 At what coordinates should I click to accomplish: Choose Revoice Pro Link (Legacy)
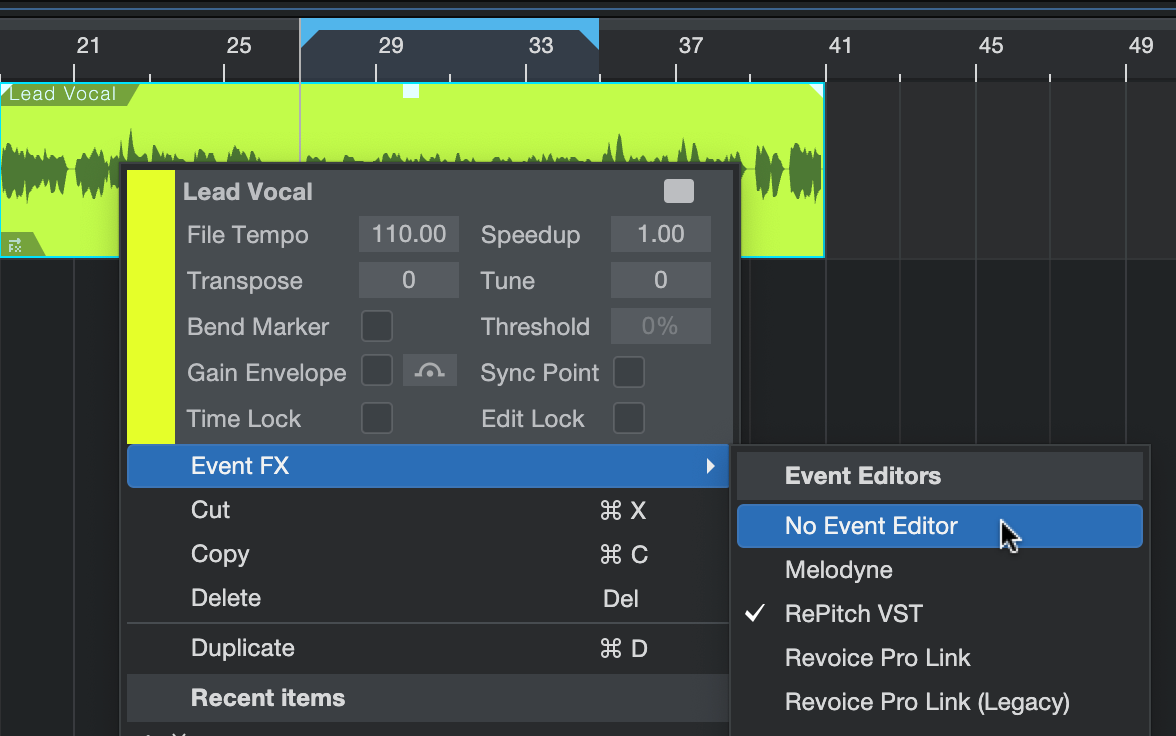pyautogui.click(x=927, y=702)
